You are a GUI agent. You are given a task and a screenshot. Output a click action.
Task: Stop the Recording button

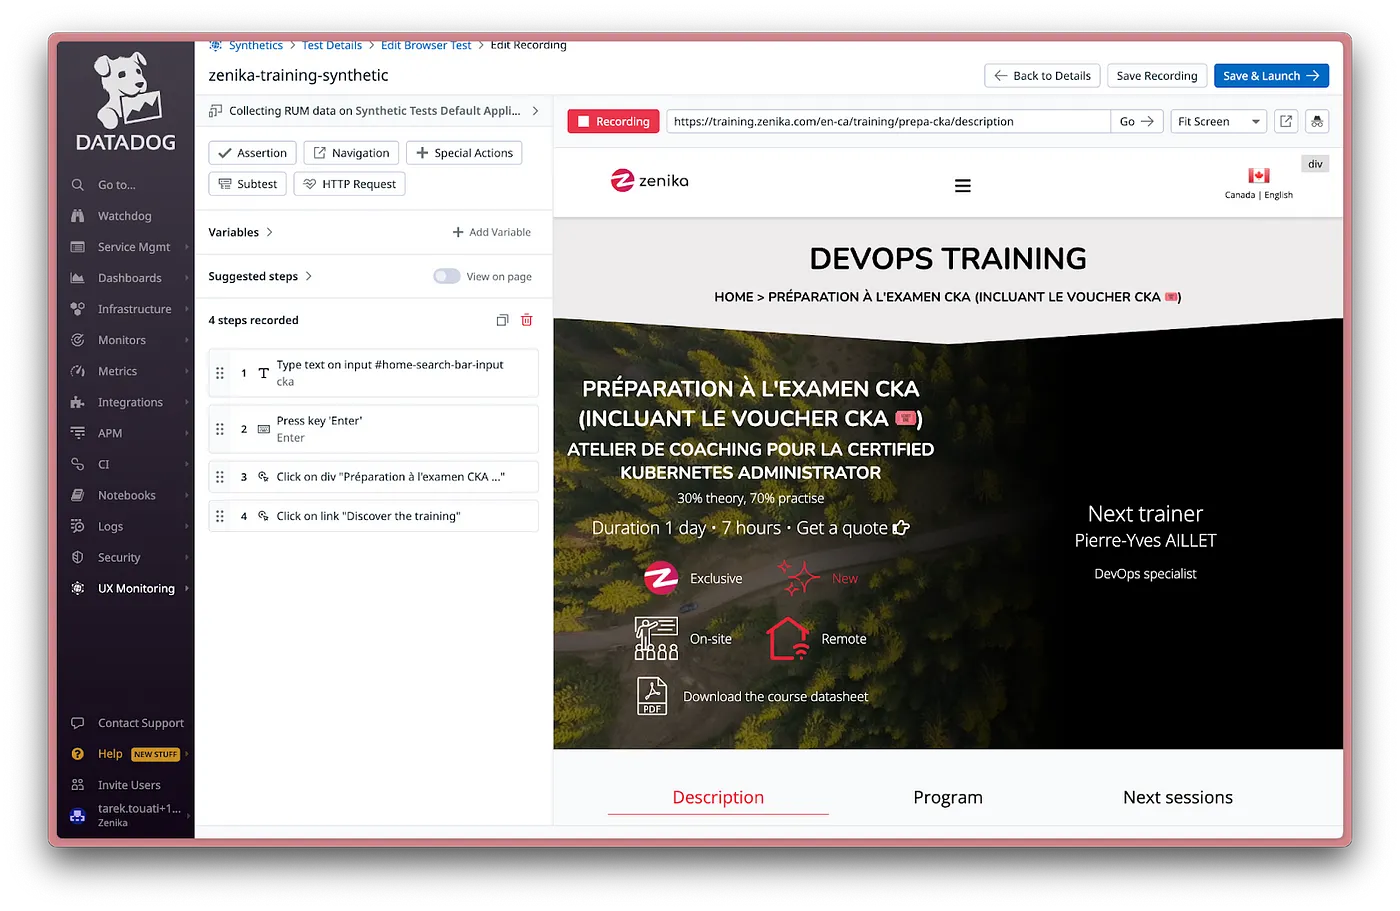click(614, 121)
